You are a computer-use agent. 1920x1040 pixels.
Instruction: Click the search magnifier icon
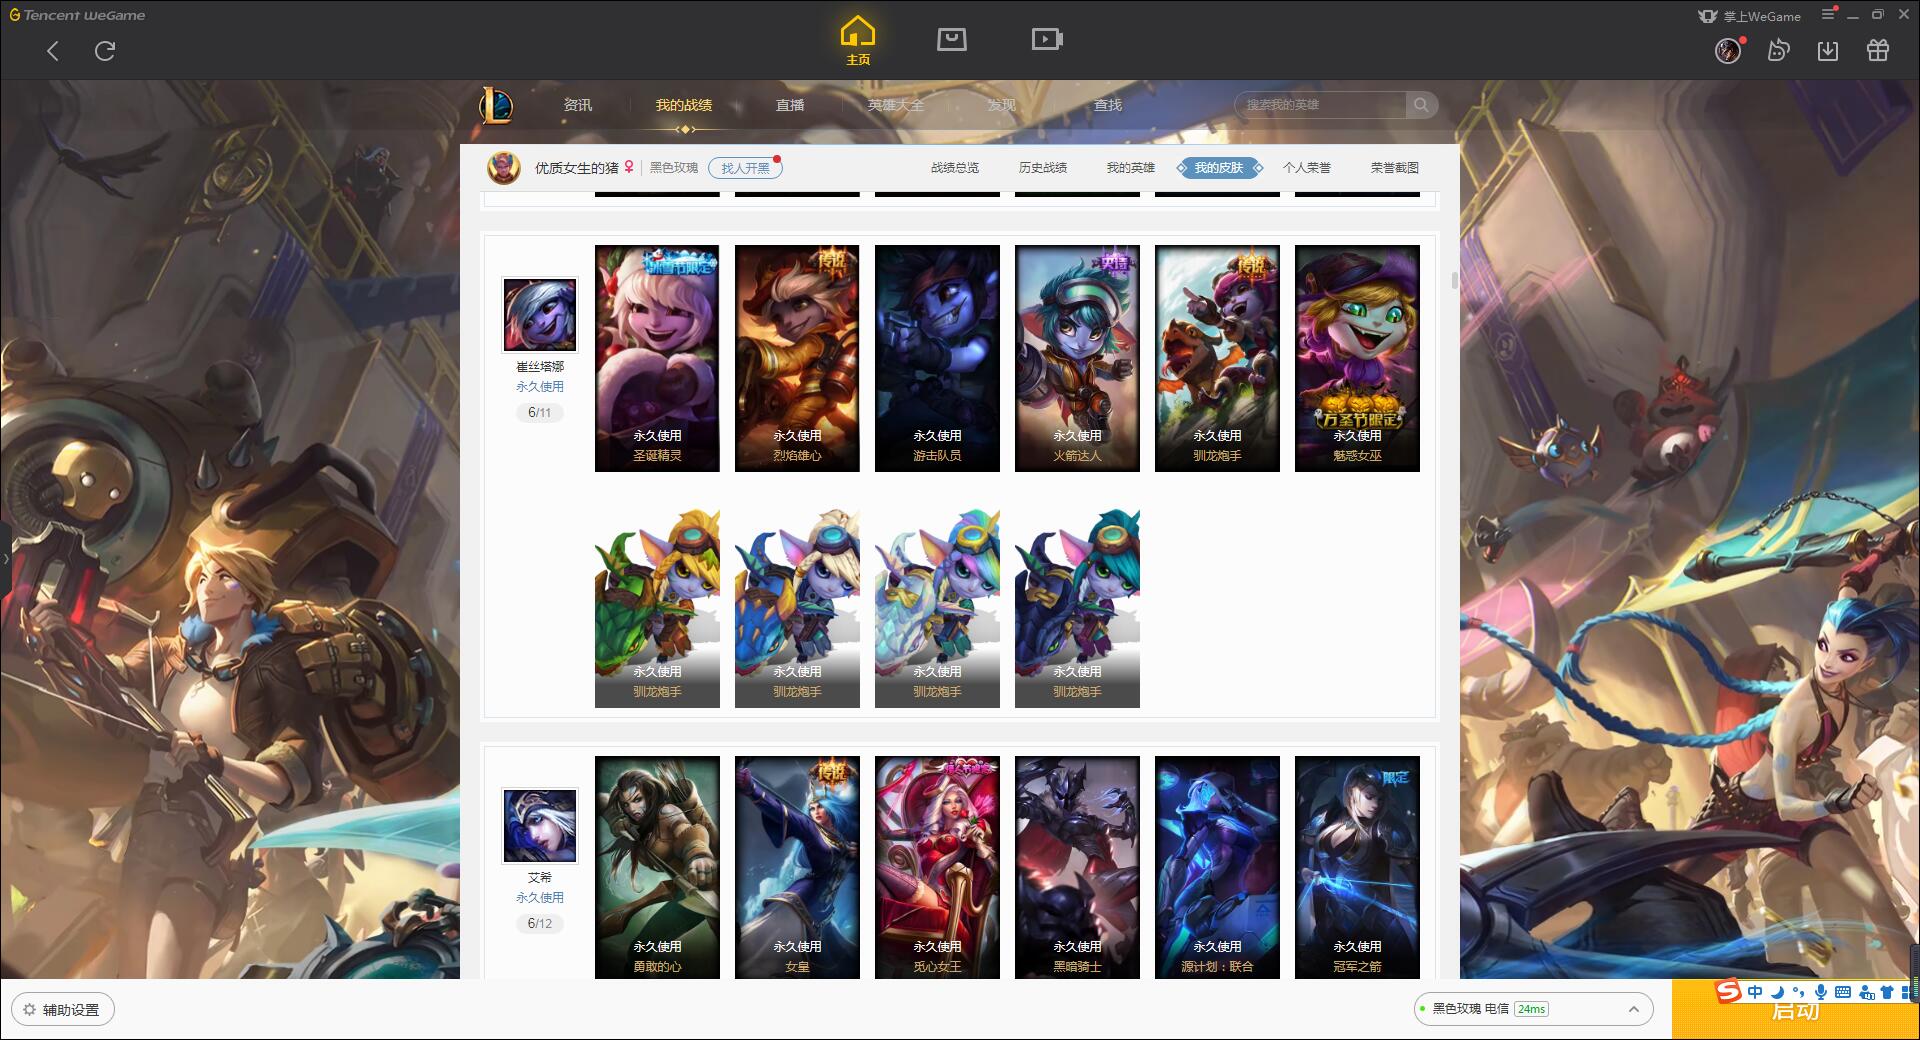coord(1420,105)
